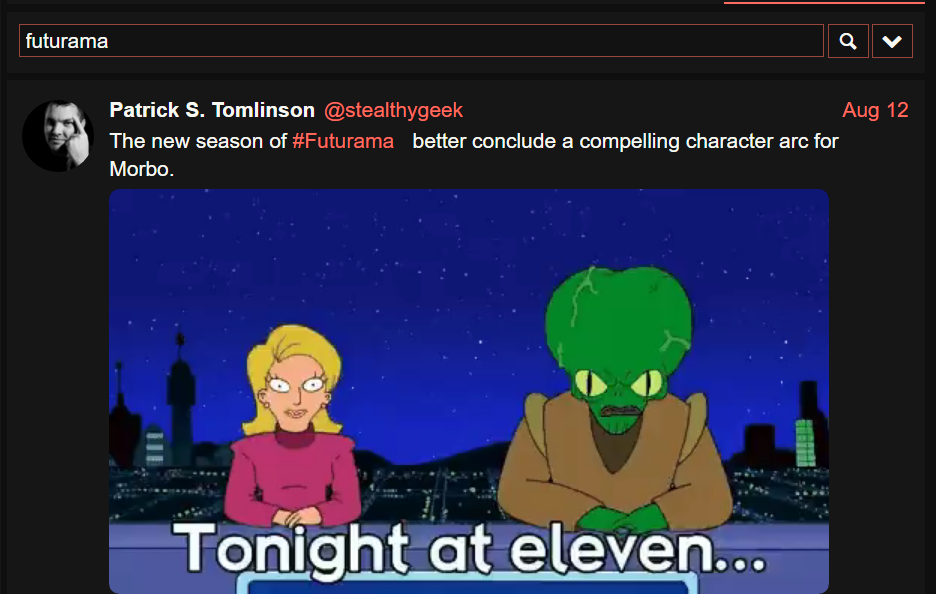Click the magnifying glass search button
The height and width of the screenshot is (594, 936).
click(848, 41)
